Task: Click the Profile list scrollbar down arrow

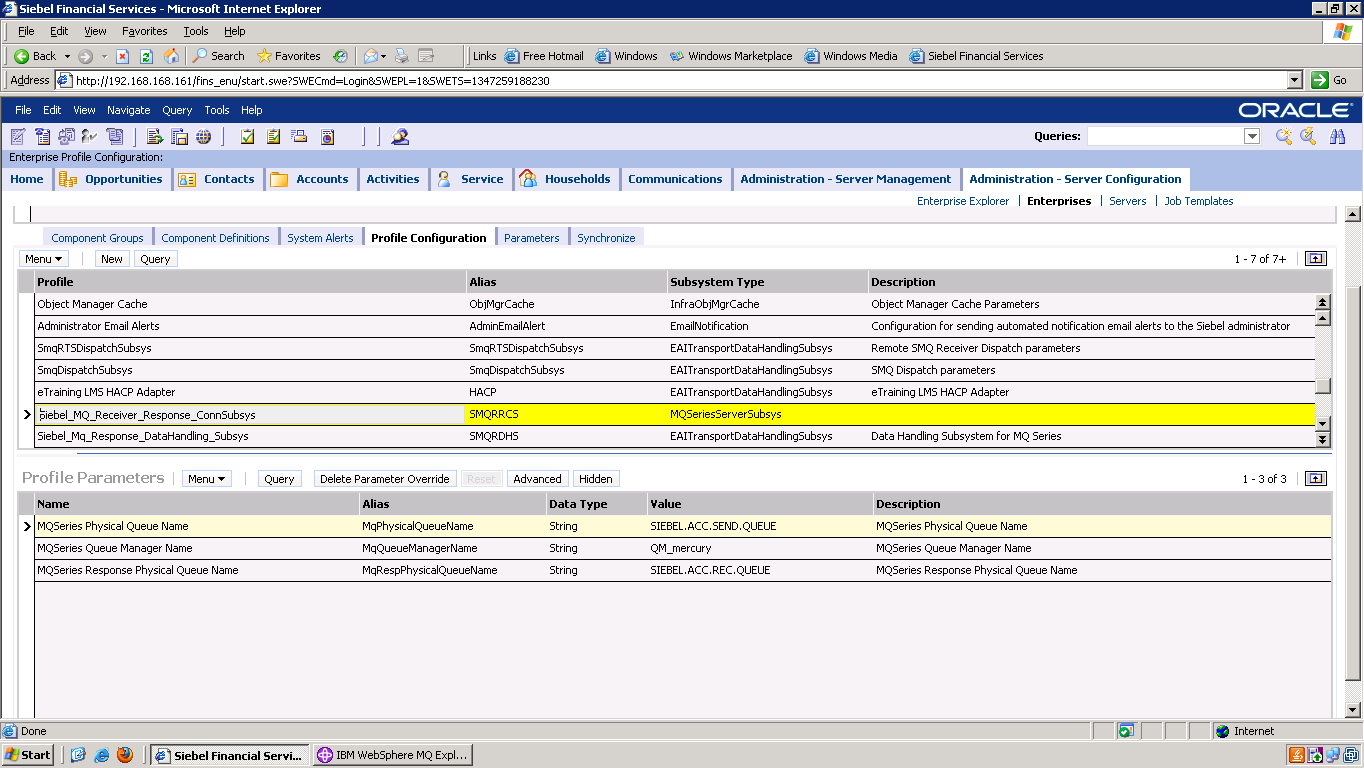Action: [x=1322, y=424]
